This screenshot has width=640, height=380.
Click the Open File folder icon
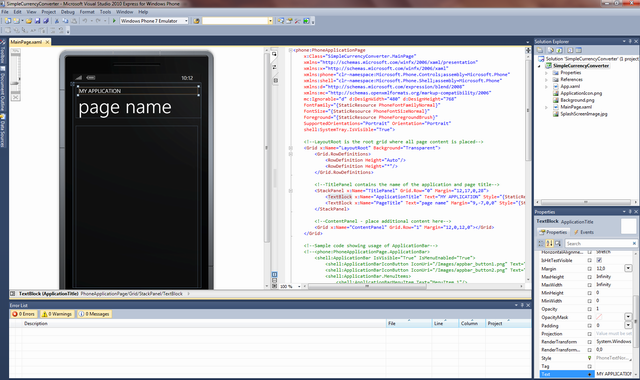[29, 21]
